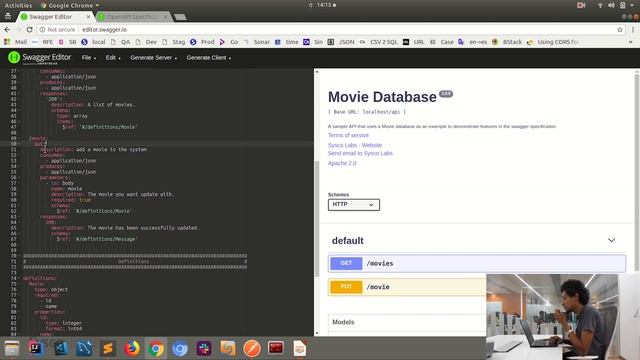The width and height of the screenshot is (640, 360).
Task: Launch Chromium from dock
Action: pos(180,349)
